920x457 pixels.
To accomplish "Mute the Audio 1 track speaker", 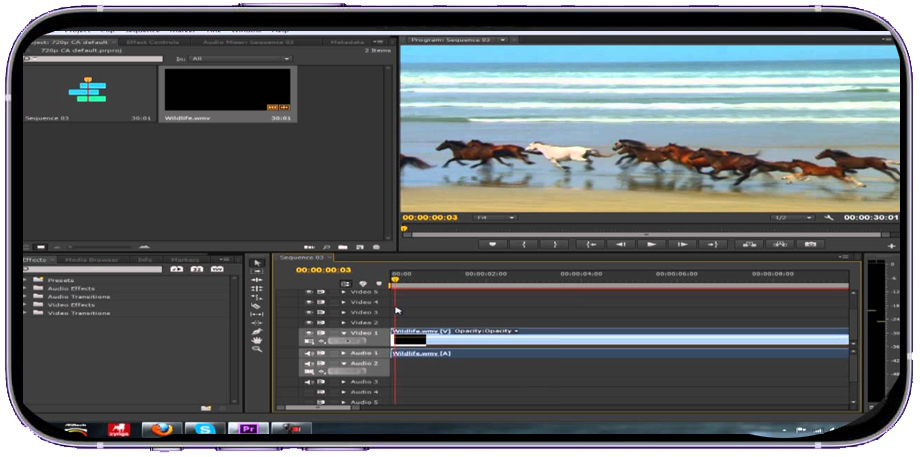I will (x=309, y=353).
